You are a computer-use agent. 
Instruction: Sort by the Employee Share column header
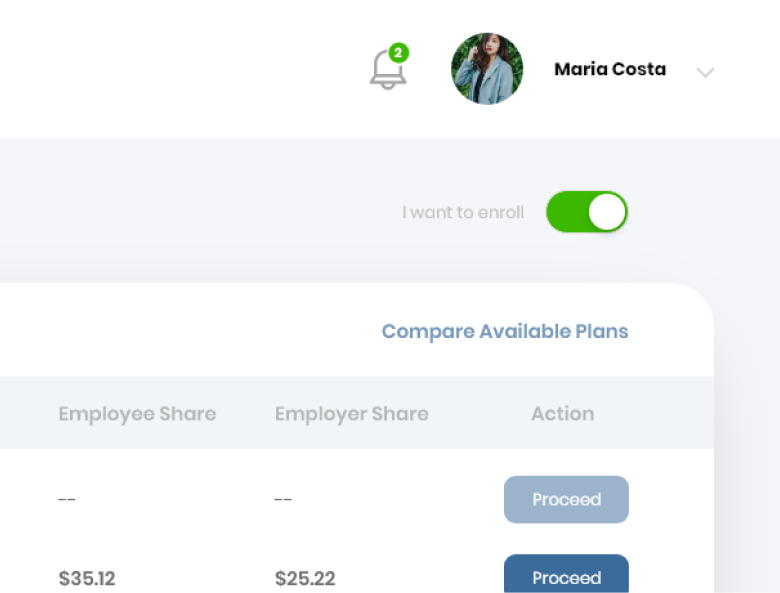(137, 414)
